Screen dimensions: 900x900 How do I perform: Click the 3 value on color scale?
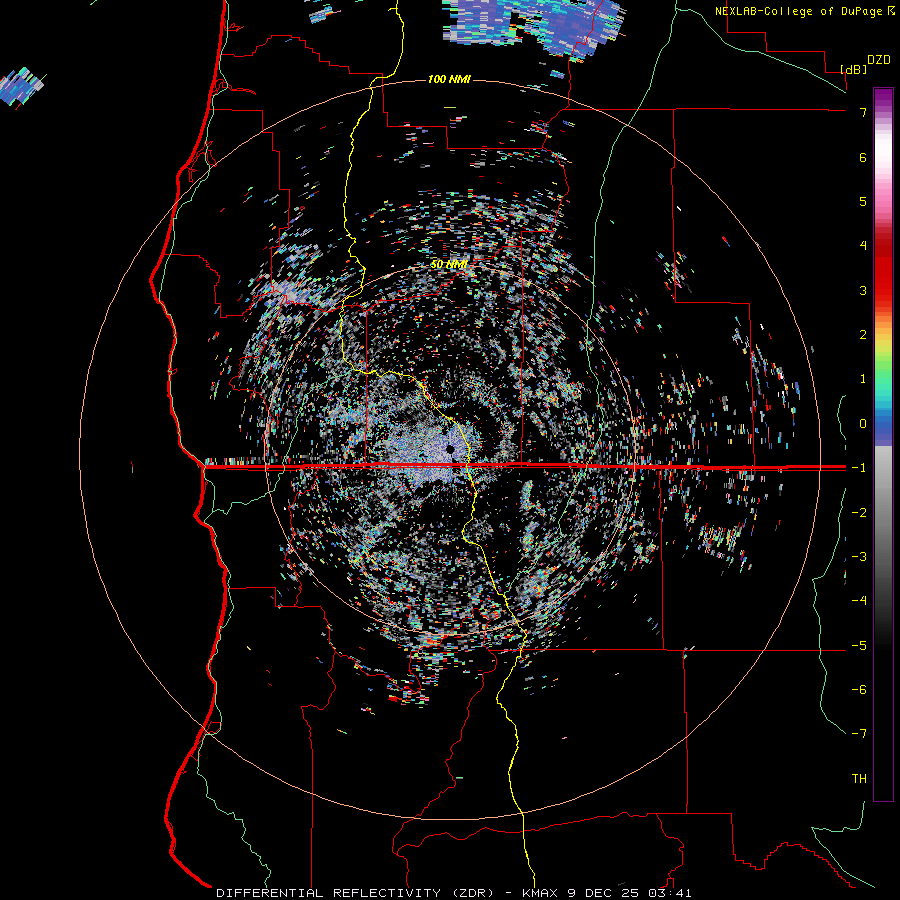[863, 290]
